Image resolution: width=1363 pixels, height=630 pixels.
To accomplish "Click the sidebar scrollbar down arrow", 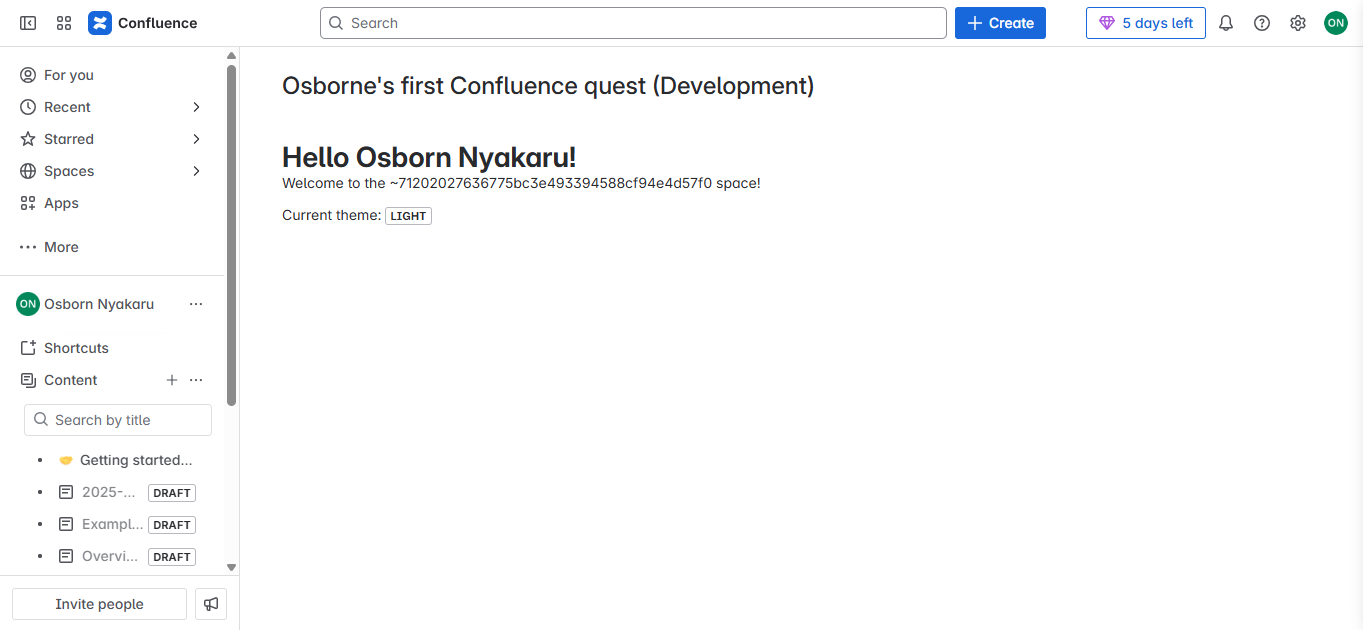I will 231,567.
